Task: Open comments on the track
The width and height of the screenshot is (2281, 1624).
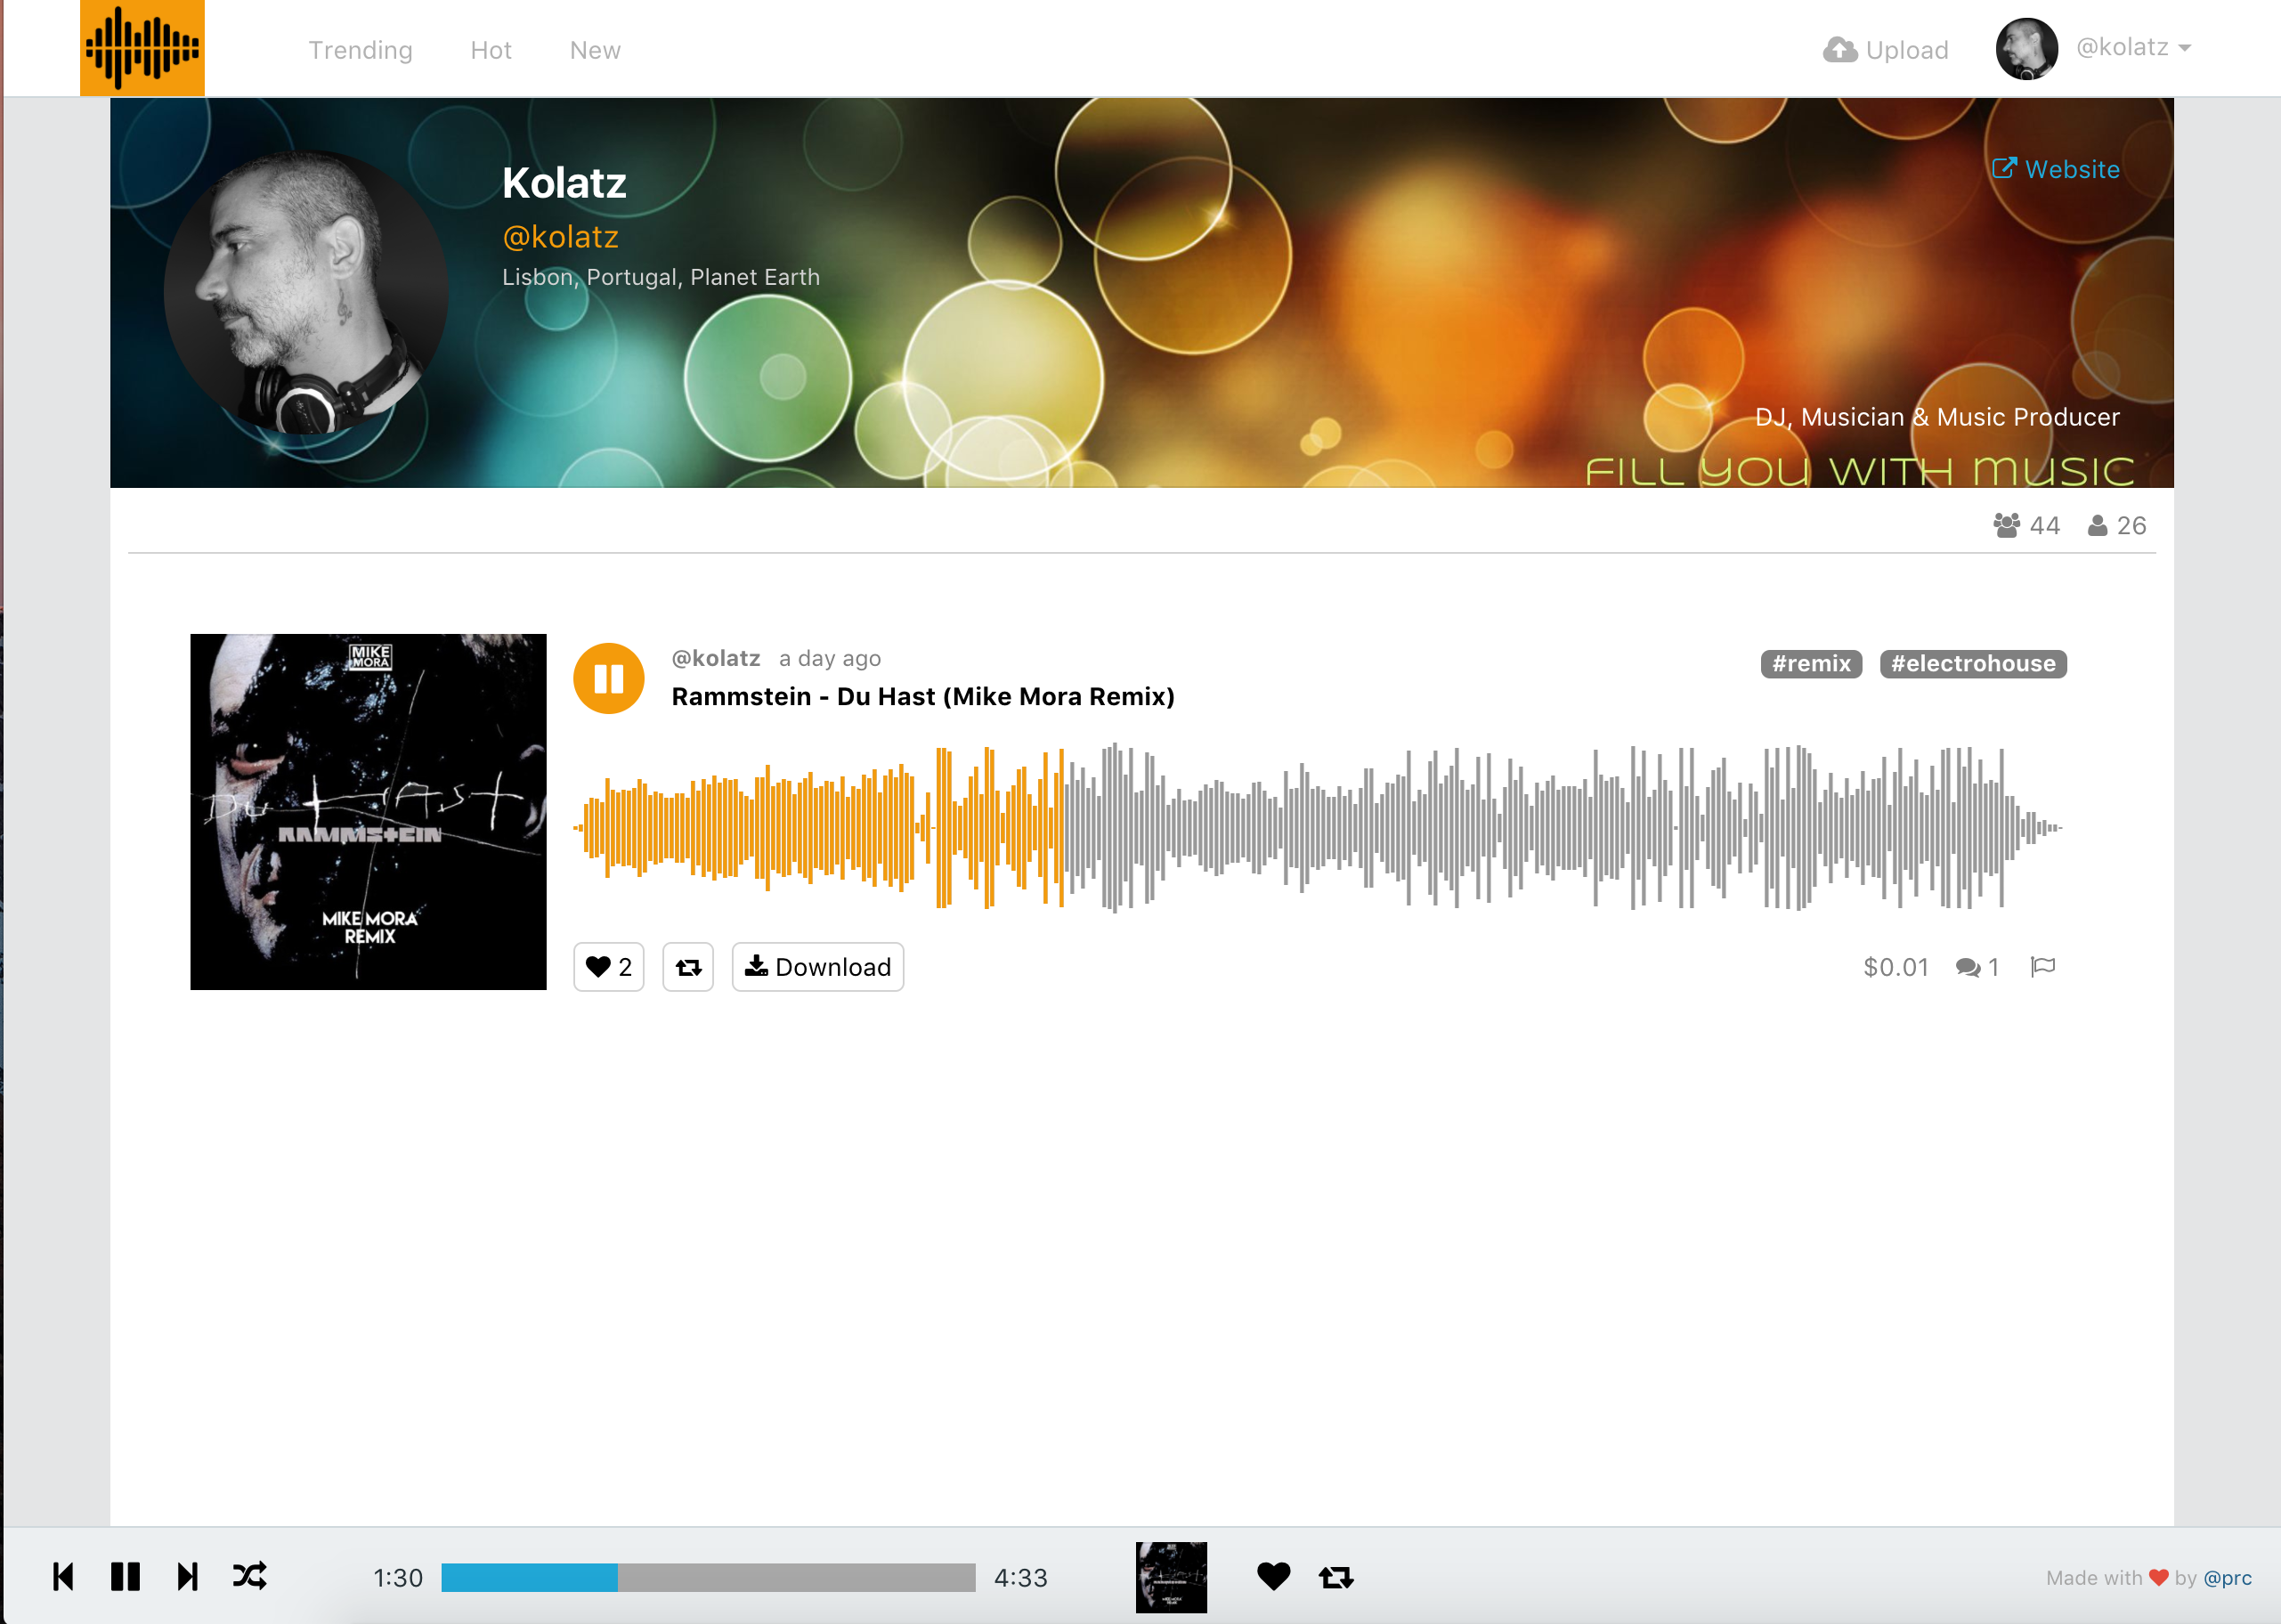Action: tap(1977, 967)
